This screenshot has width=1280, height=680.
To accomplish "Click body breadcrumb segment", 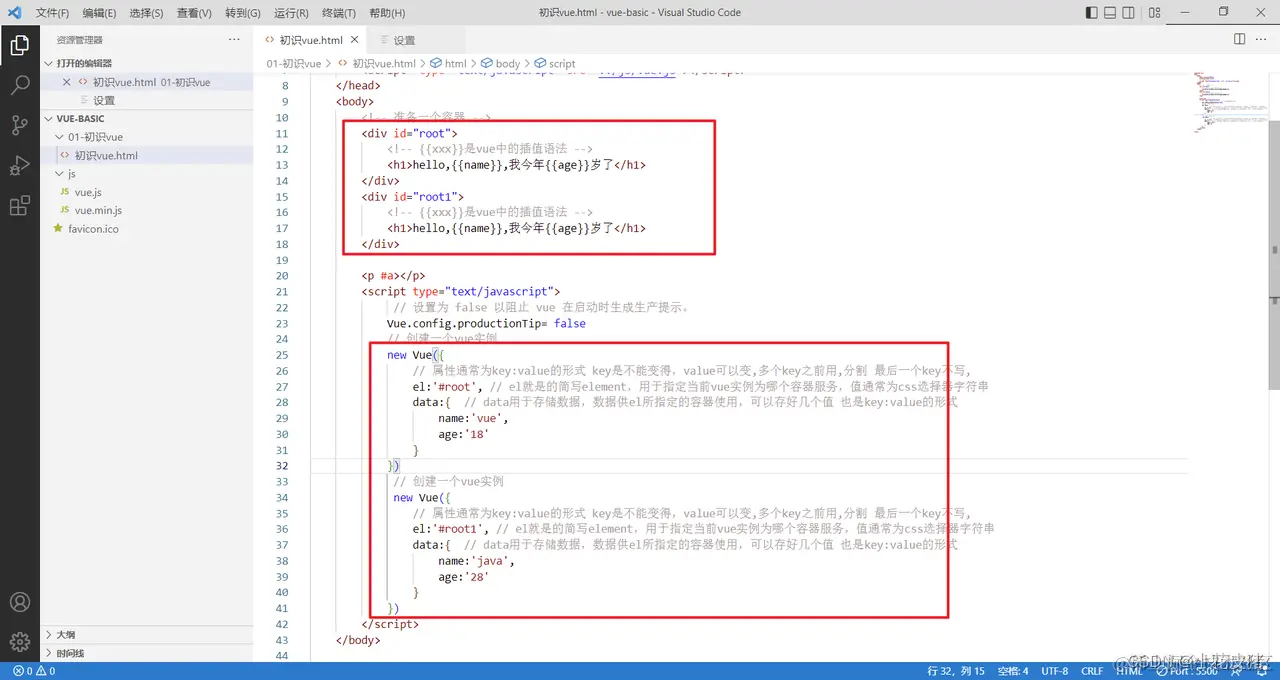I will point(501,63).
